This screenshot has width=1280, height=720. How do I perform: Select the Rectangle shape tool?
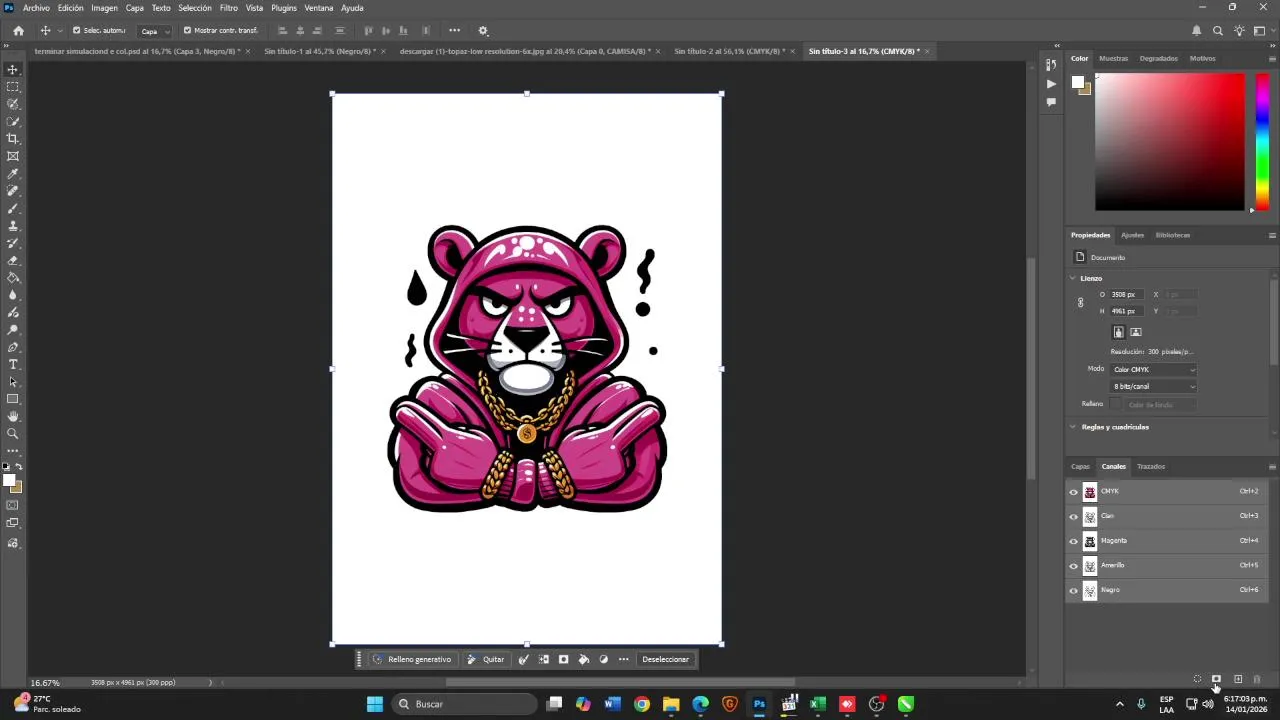(13, 399)
